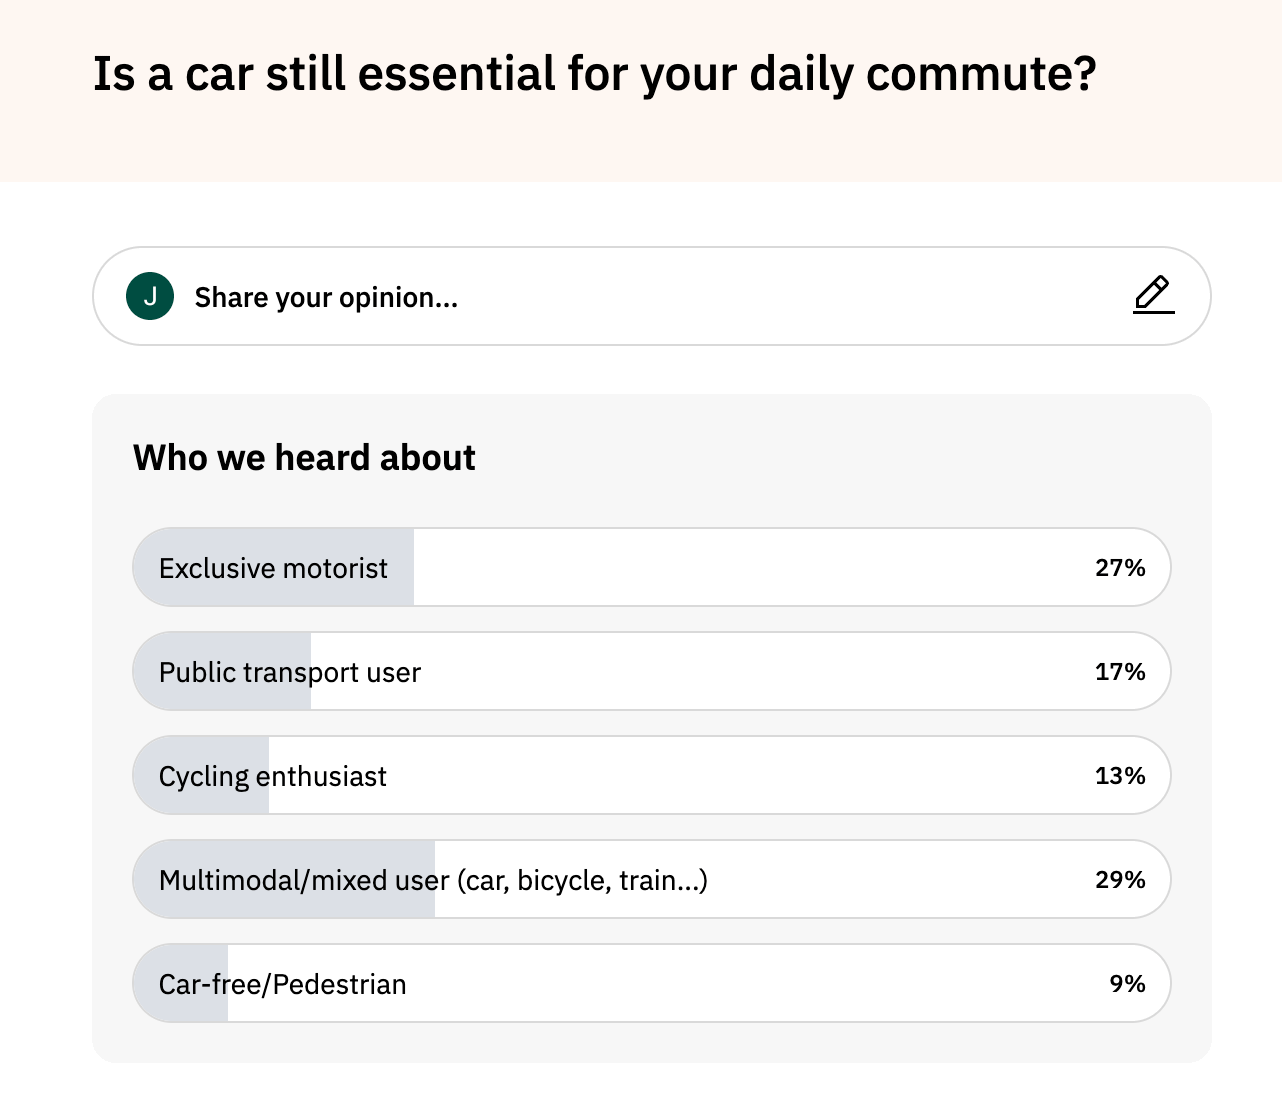This screenshot has height=1108, width=1282.
Task: Click the car commute question title
Action: coord(595,74)
